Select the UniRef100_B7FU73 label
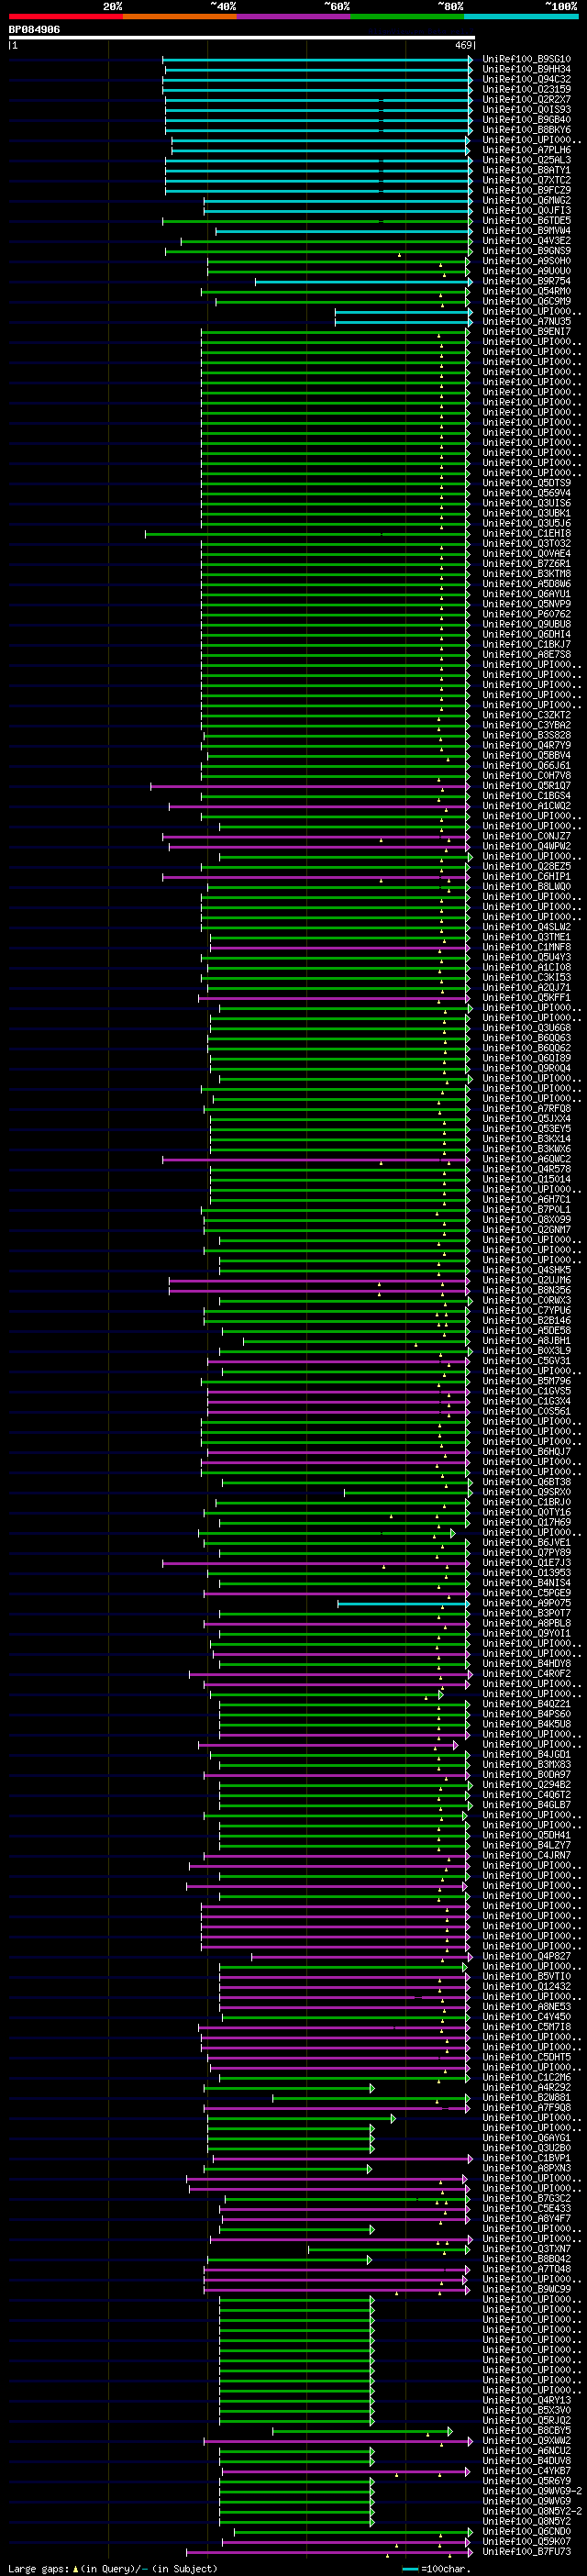 tap(526, 2552)
